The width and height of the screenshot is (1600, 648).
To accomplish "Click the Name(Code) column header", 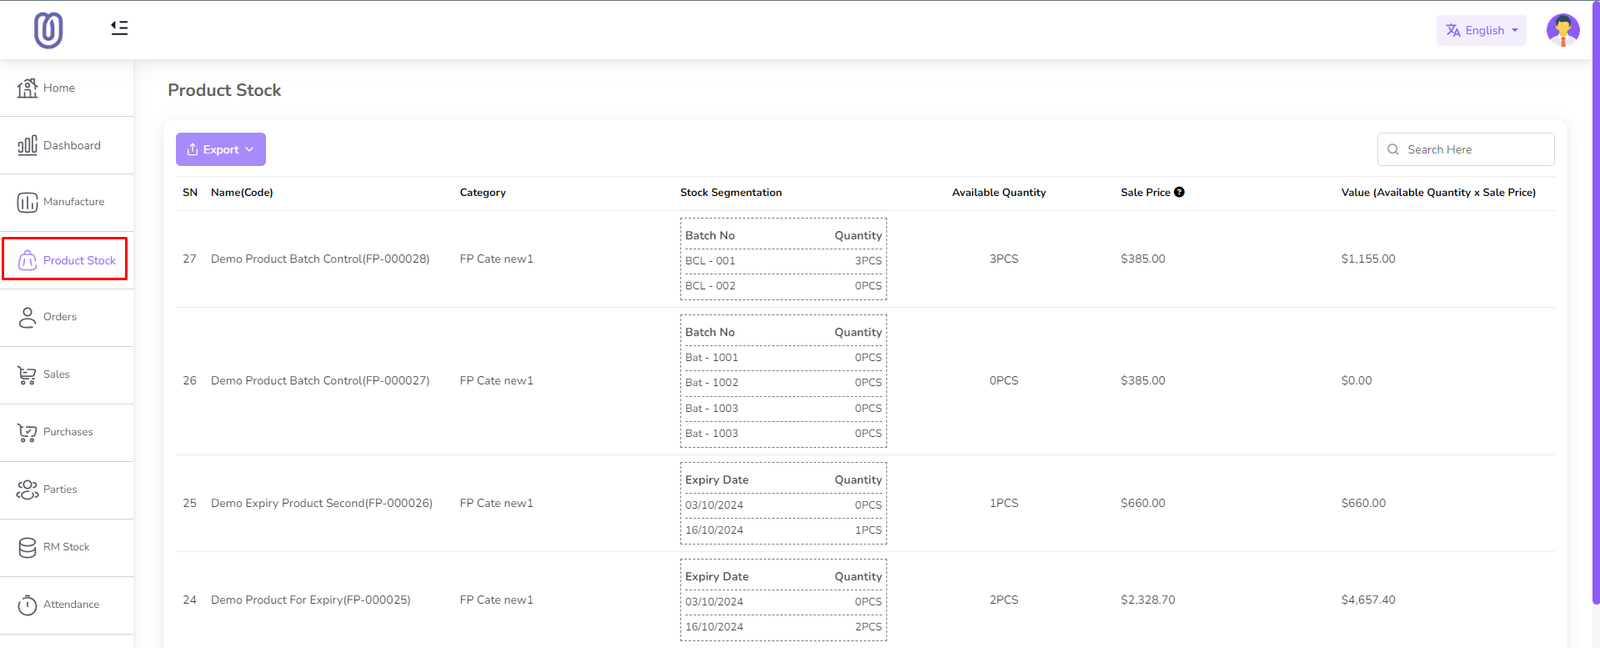I will point(242,193).
